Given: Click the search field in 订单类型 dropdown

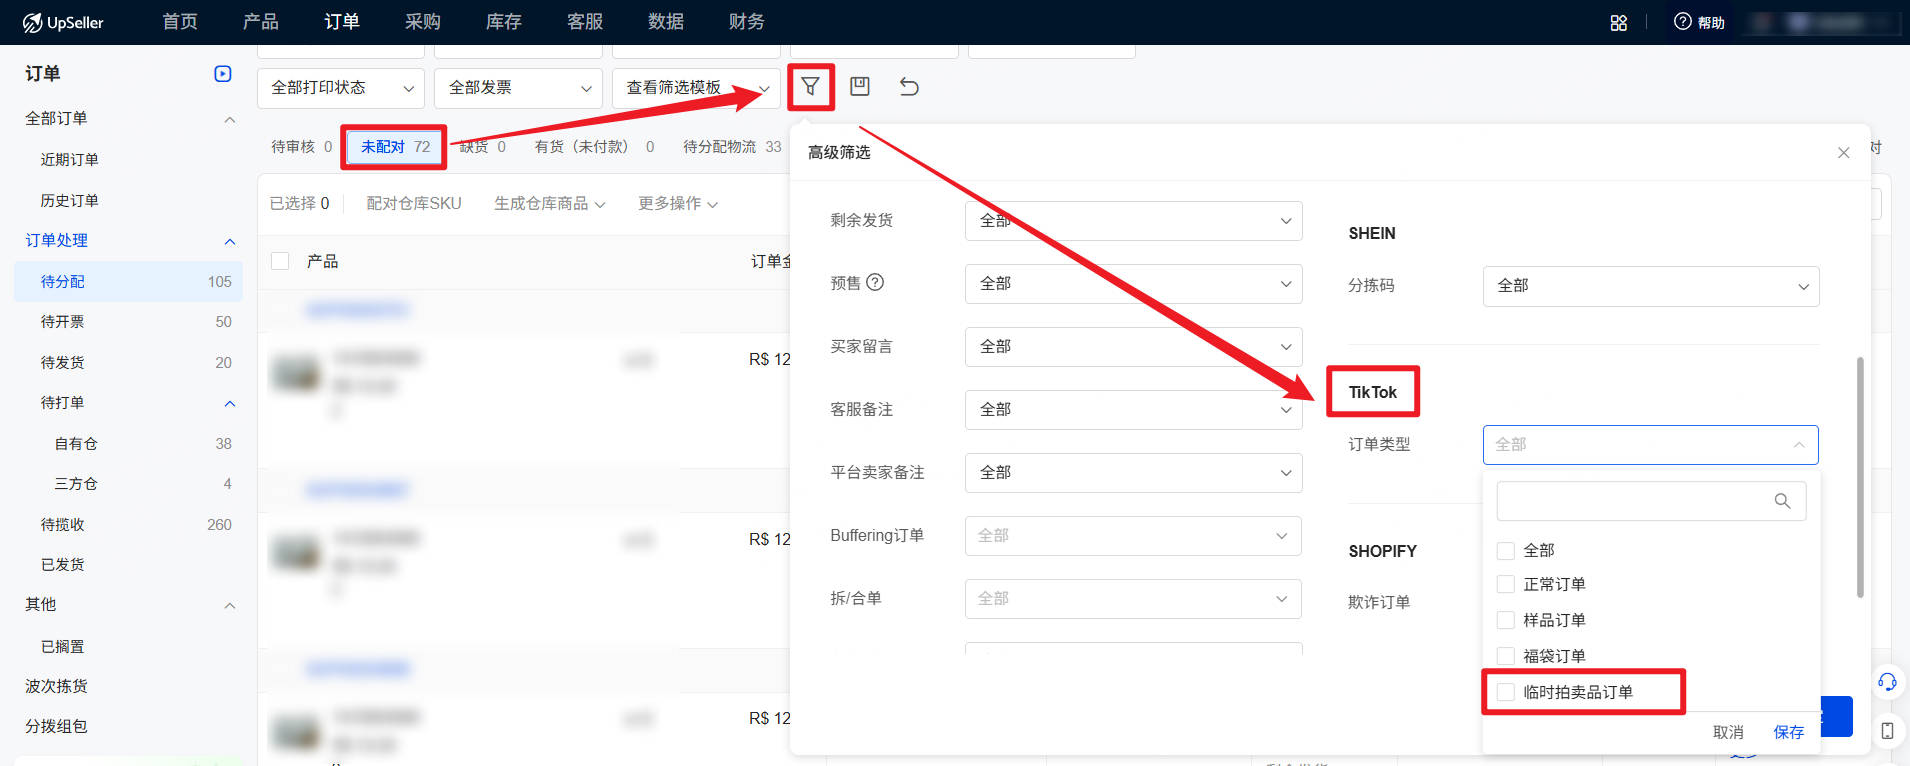Looking at the screenshot, I should [x=1651, y=501].
